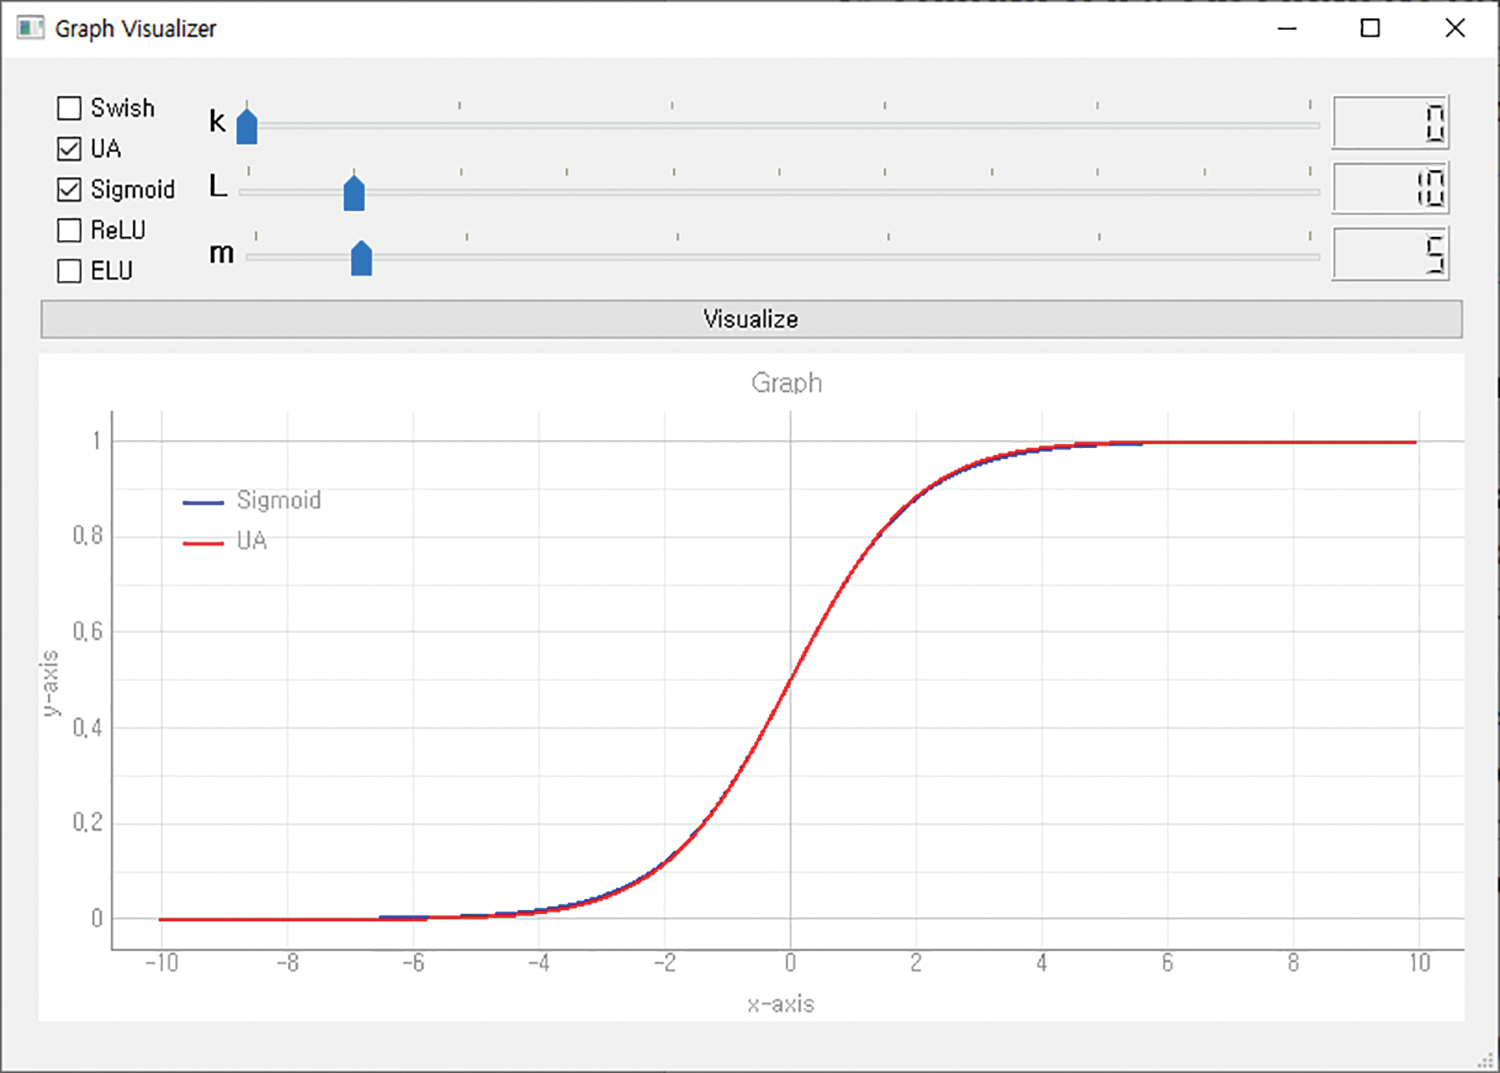Tick the ReLU checkbox
Viewport: 1500px width, 1073px height.
point(69,230)
